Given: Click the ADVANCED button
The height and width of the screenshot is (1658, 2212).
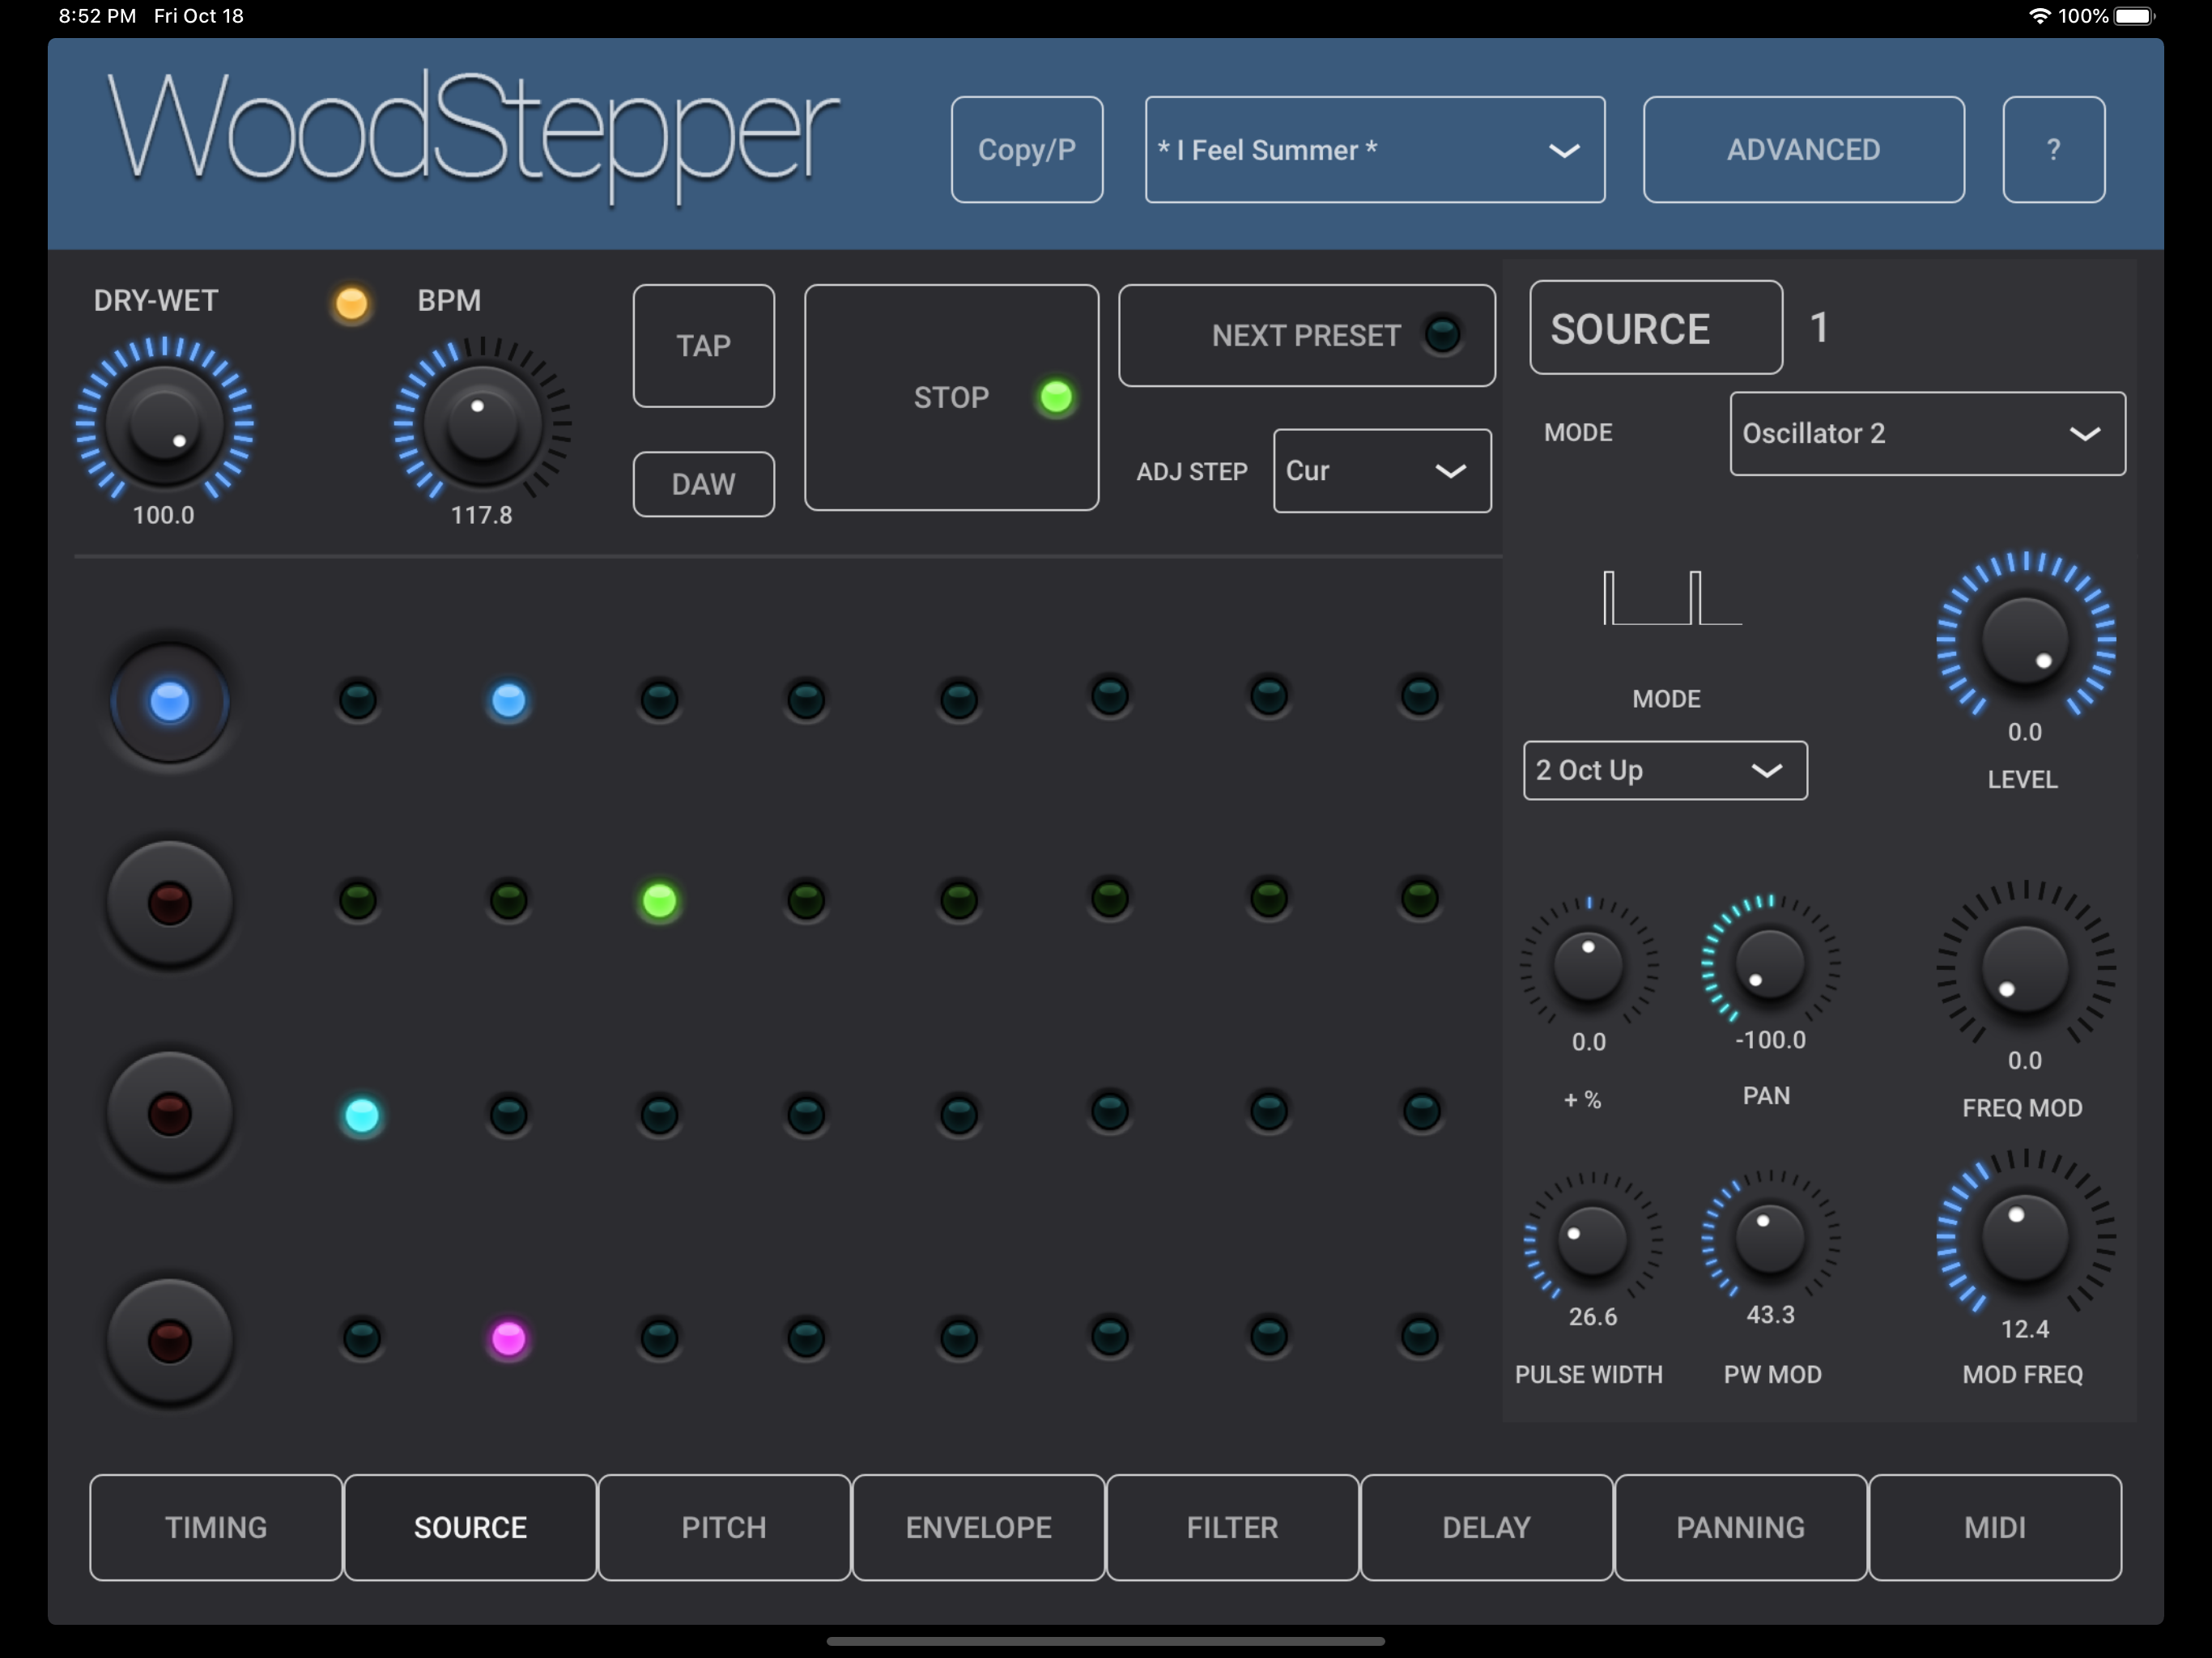Looking at the screenshot, I should (1802, 148).
